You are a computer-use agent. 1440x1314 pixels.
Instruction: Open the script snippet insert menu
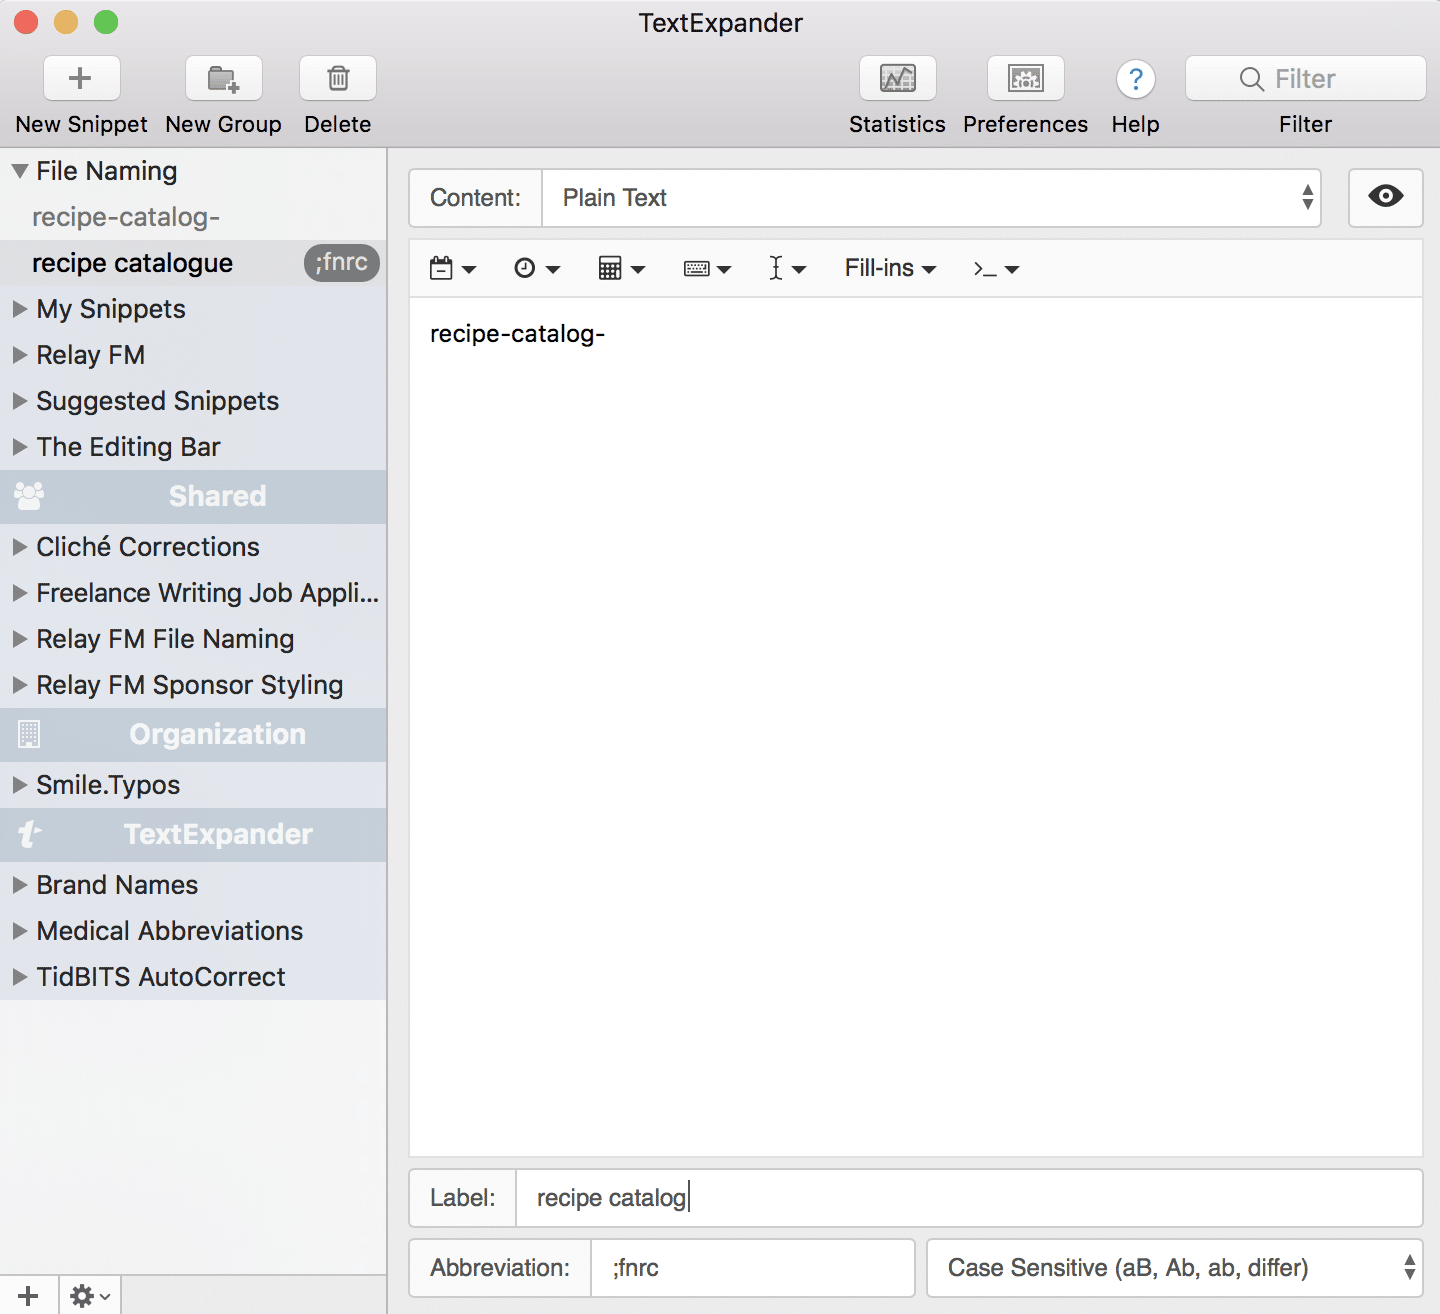(x=996, y=268)
